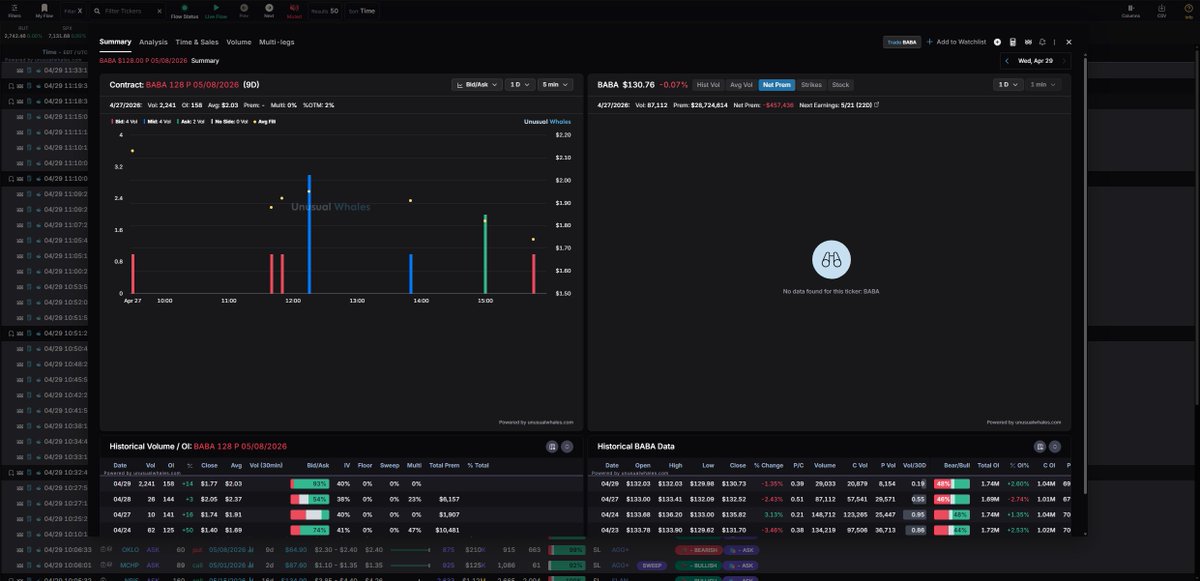1200x581 pixels.
Task: Open the Volume tab
Action: (x=239, y=42)
